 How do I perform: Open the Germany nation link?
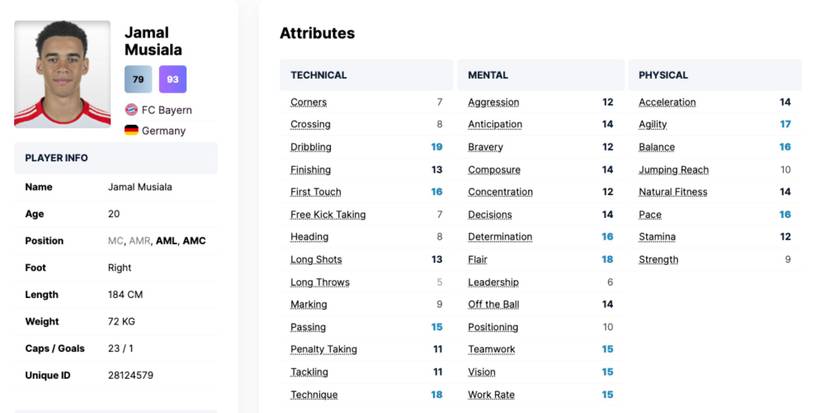coord(163,131)
